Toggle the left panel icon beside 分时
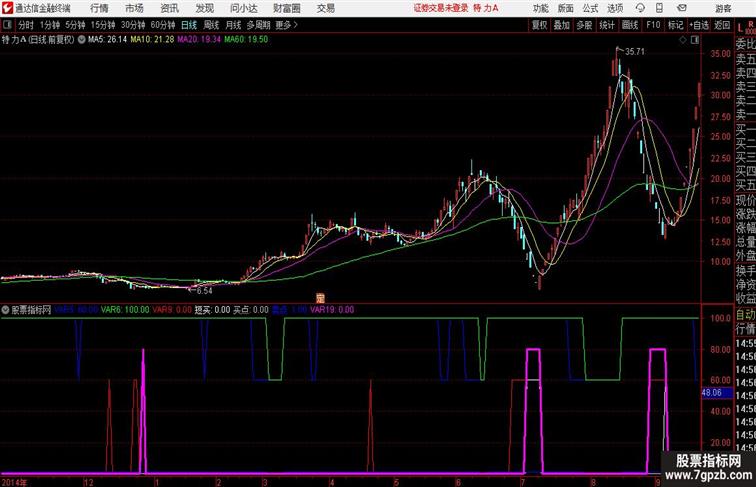756x487 pixels. point(7,25)
